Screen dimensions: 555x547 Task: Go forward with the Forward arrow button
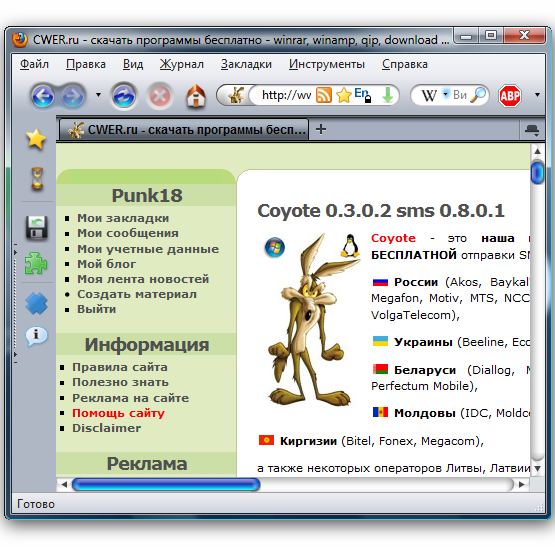click(x=73, y=96)
